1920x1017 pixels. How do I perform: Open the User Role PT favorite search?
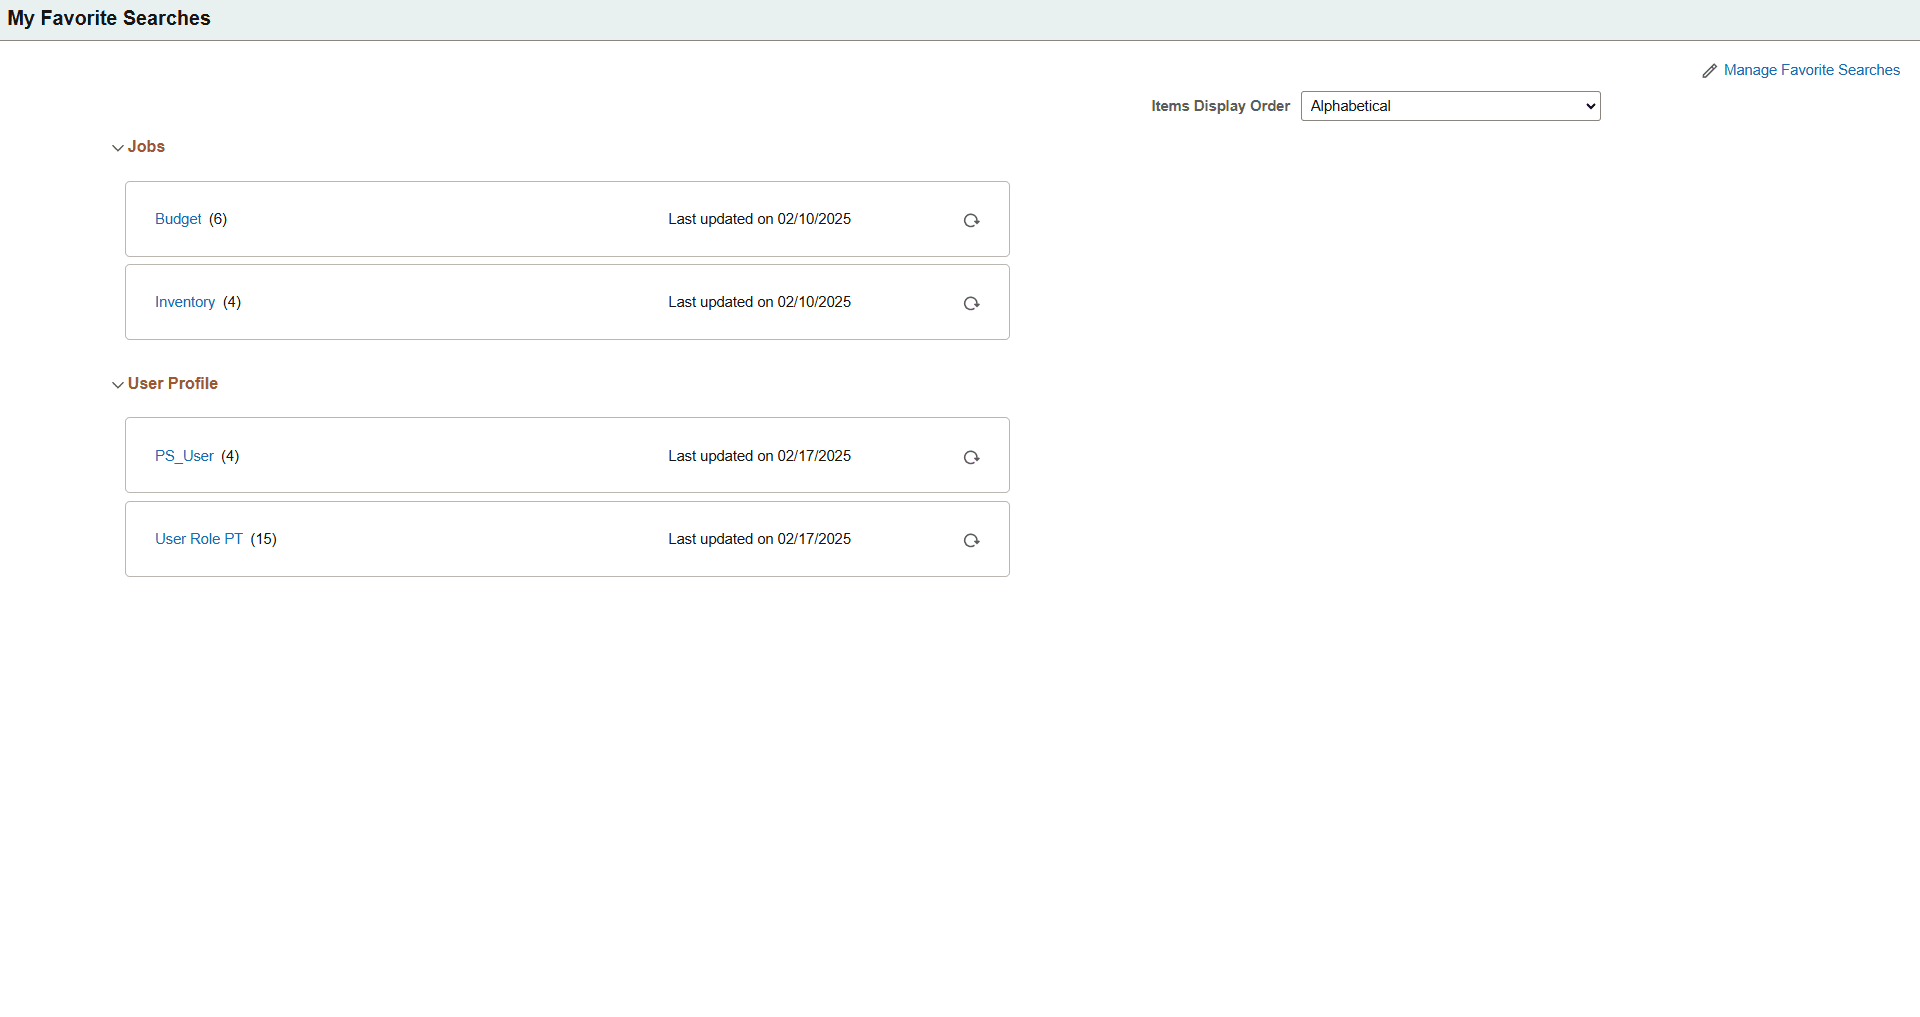click(198, 538)
